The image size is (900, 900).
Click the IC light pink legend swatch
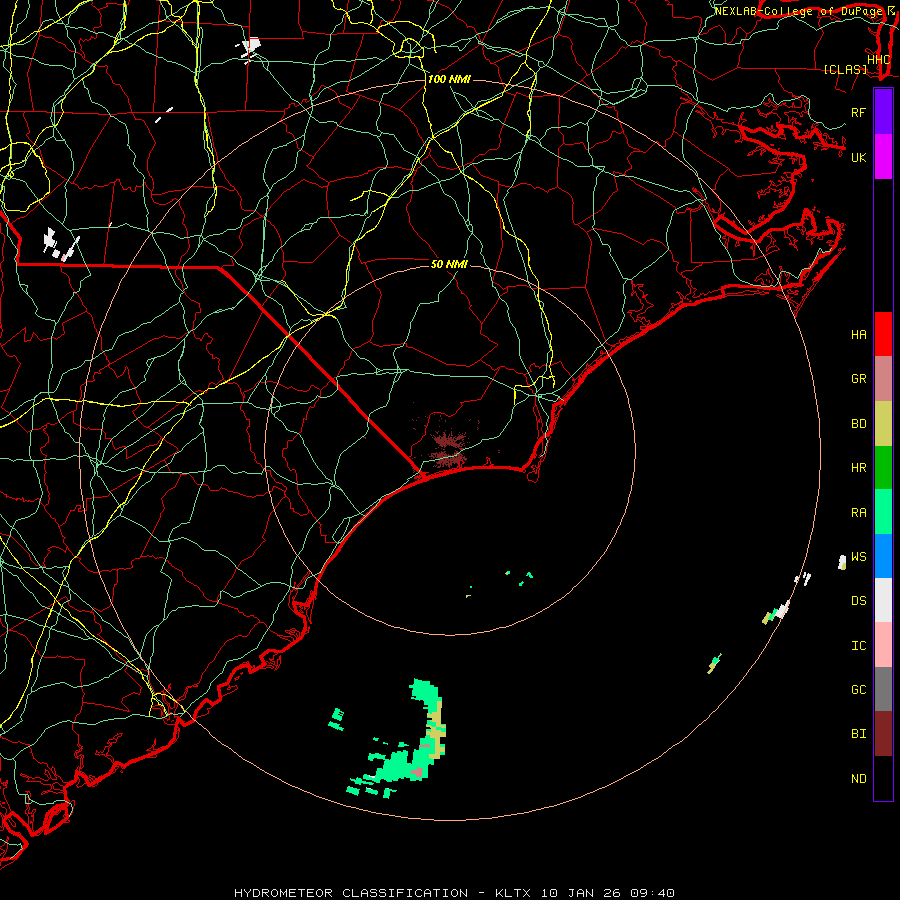(883, 645)
